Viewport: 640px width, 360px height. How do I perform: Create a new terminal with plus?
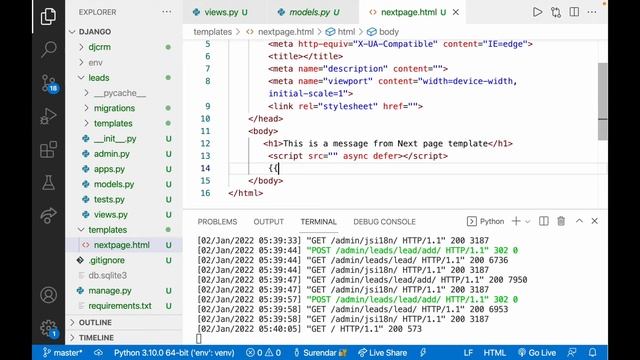pos(516,221)
